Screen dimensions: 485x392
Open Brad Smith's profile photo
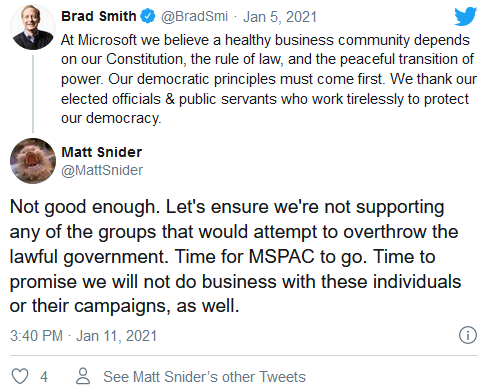[33, 27]
